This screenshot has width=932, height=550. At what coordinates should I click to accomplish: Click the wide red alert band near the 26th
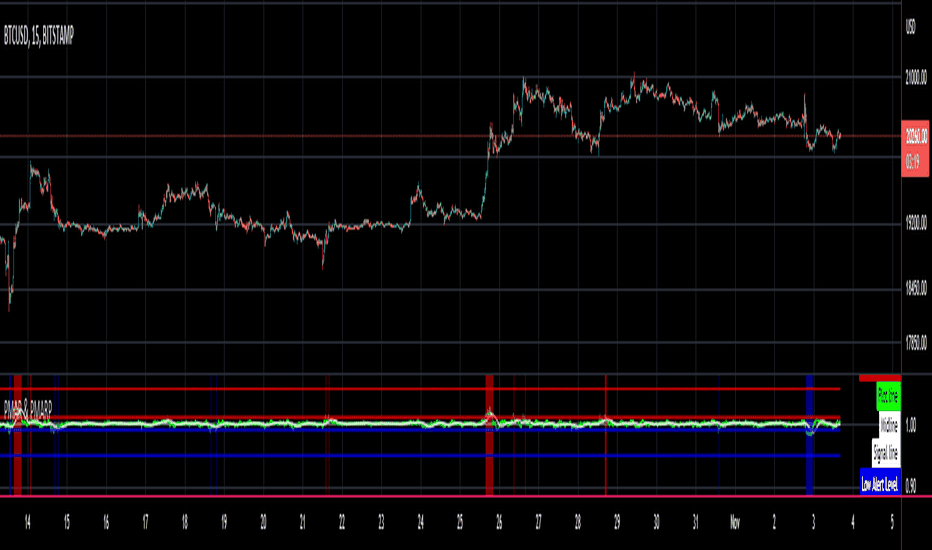(489, 435)
